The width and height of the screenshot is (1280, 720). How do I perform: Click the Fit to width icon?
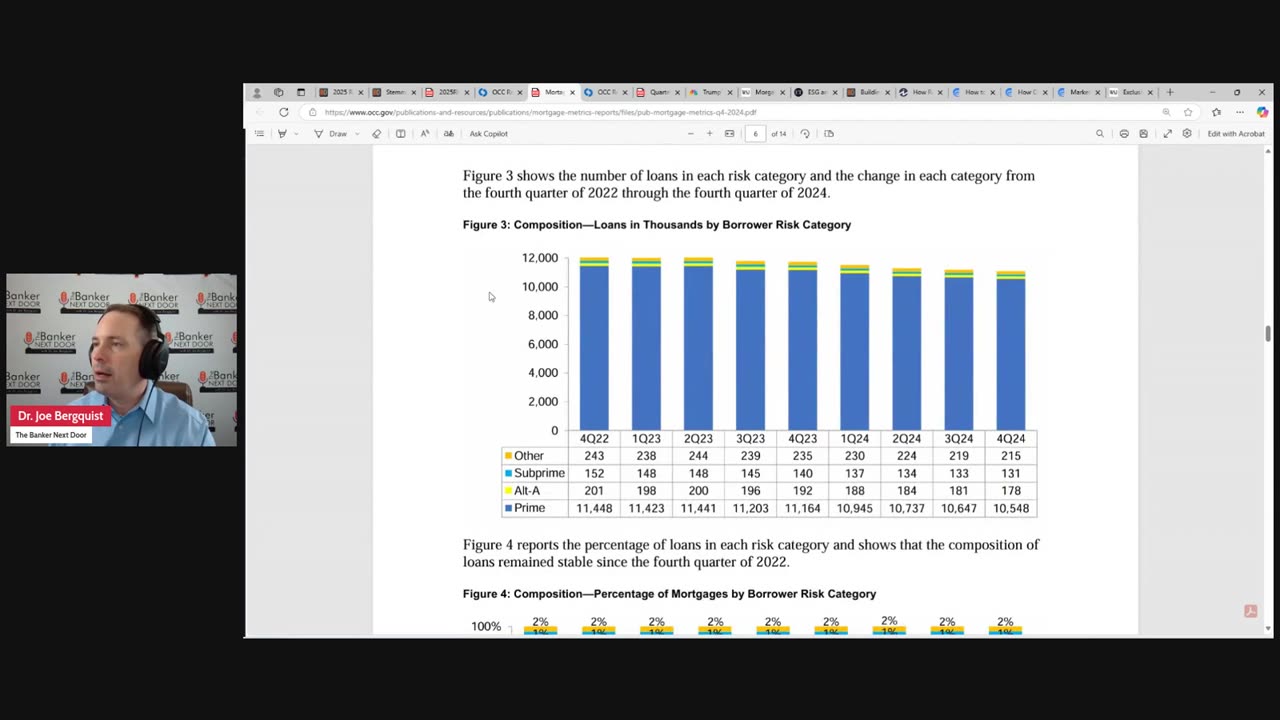[x=730, y=133]
